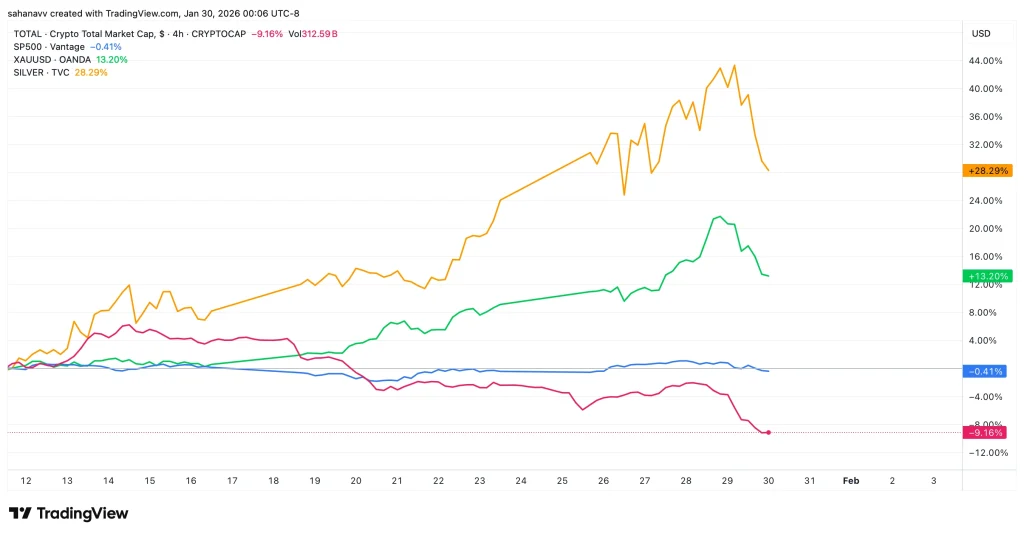
Task: Click the red dot ending the crypto line
Action: 769,432
